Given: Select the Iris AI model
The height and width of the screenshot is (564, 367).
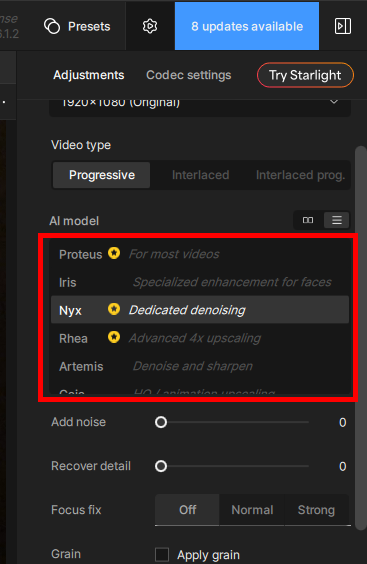Looking at the screenshot, I should tap(200, 282).
